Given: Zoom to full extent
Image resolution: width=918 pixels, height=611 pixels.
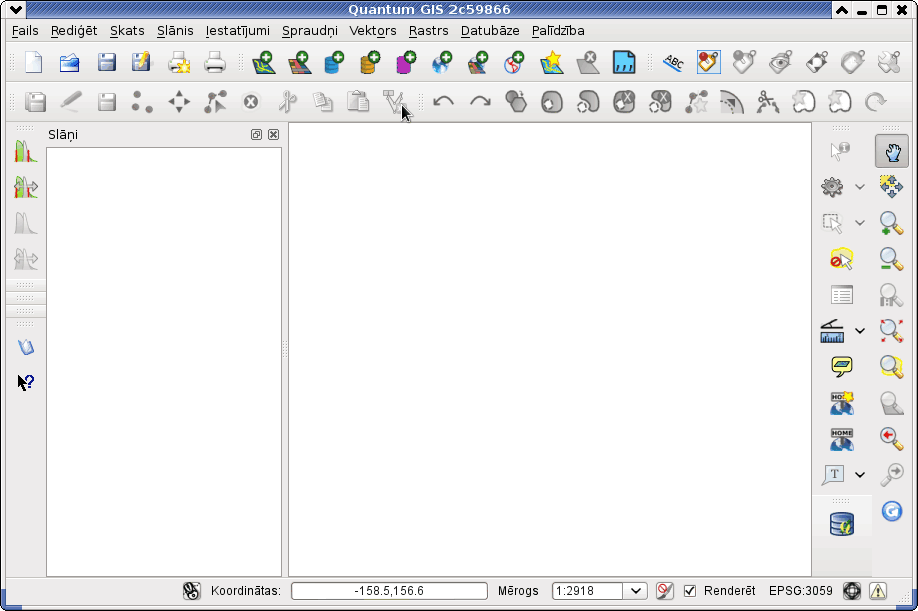Looking at the screenshot, I should [x=892, y=331].
